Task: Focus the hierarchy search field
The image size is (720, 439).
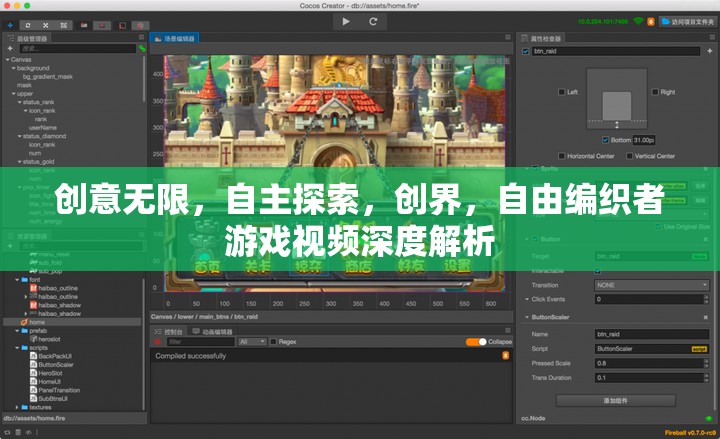Action: [78, 48]
